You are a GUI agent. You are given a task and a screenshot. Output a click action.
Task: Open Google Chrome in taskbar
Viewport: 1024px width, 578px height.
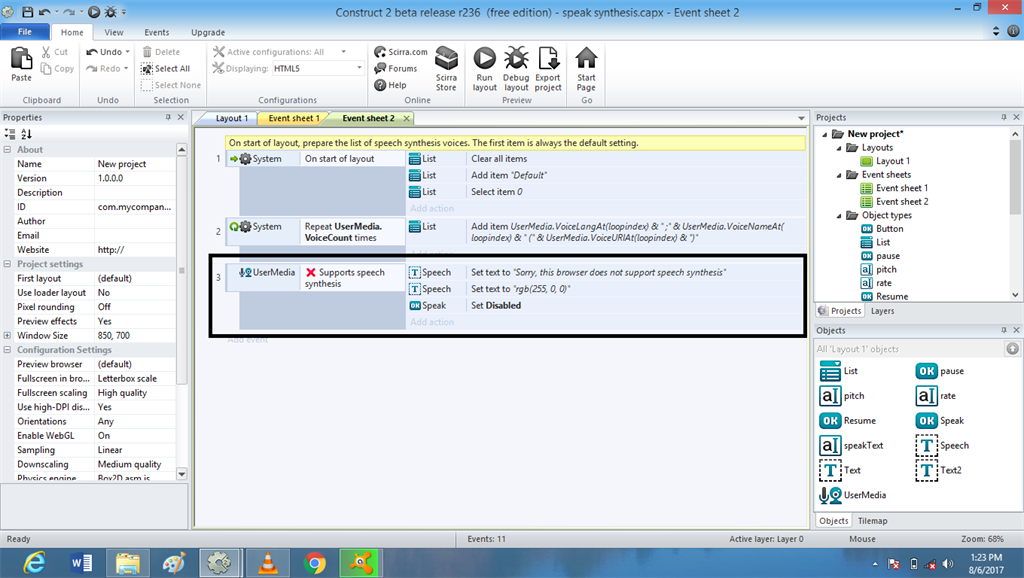coord(315,563)
